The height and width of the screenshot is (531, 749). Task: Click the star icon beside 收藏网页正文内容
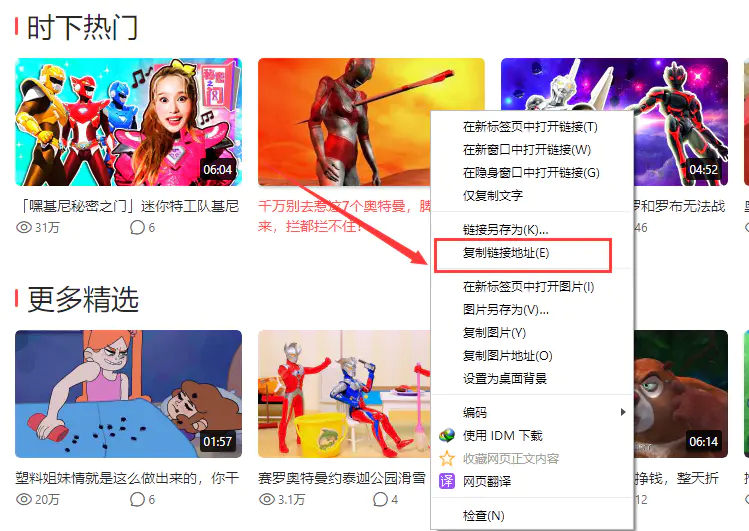[447, 458]
